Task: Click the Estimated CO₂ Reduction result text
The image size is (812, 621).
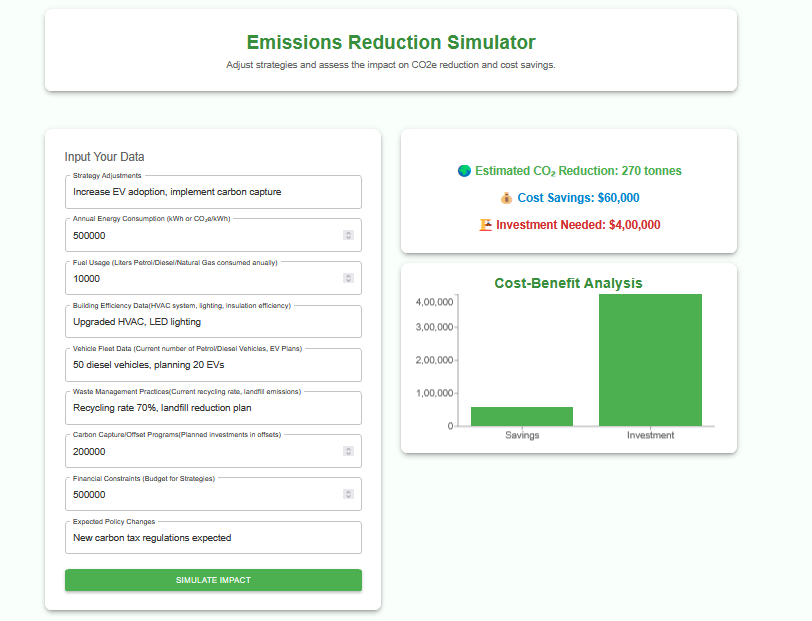Action: [x=575, y=171]
